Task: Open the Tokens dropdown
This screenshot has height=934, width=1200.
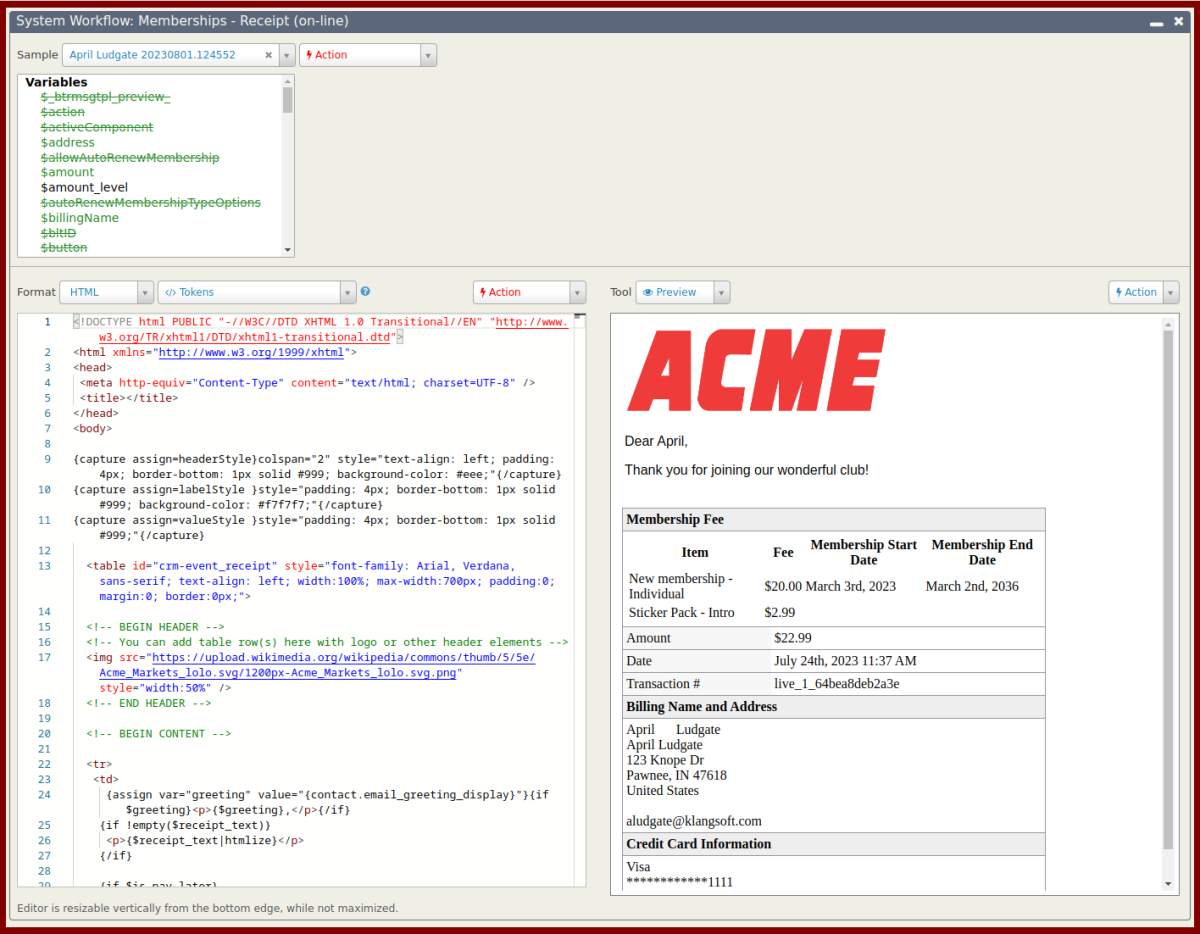Action: 257,292
